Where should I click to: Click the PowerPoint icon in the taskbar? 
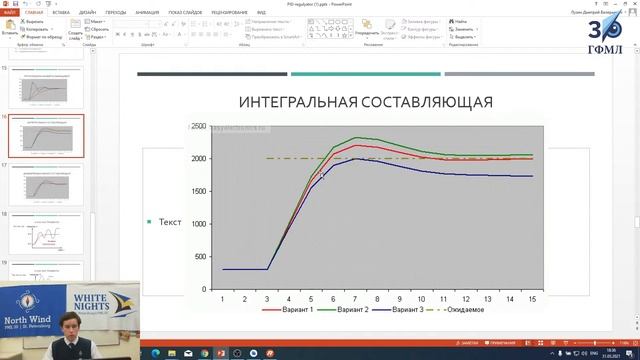click(221, 353)
